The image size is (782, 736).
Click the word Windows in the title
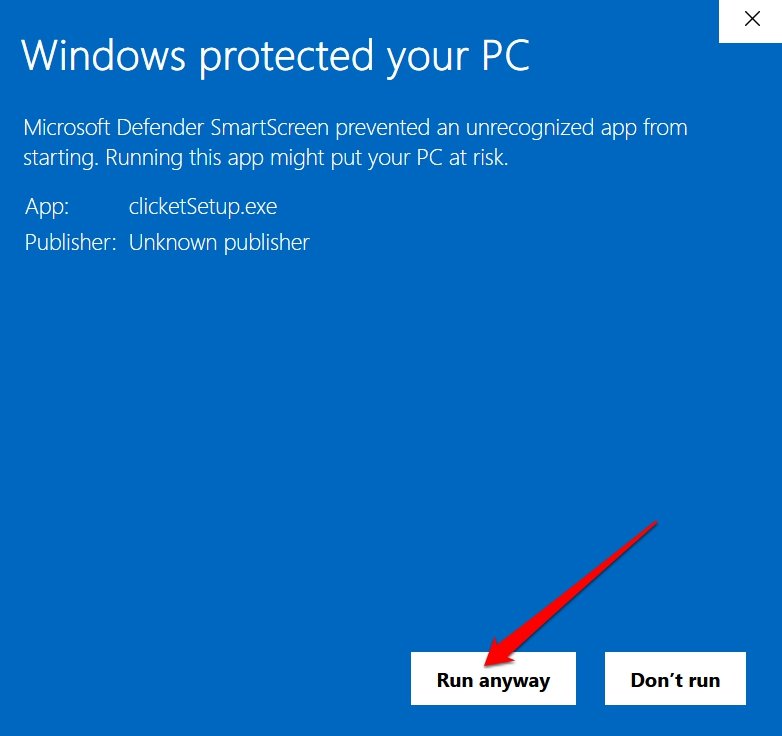coord(104,55)
